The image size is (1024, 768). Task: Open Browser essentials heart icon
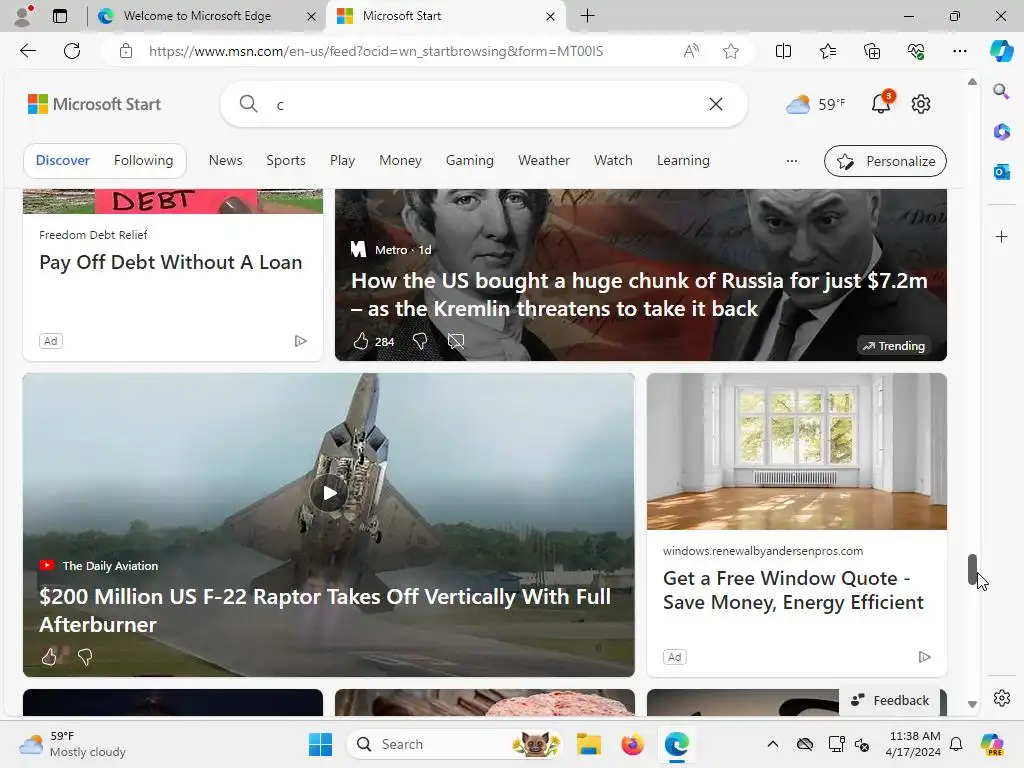click(x=916, y=51)
